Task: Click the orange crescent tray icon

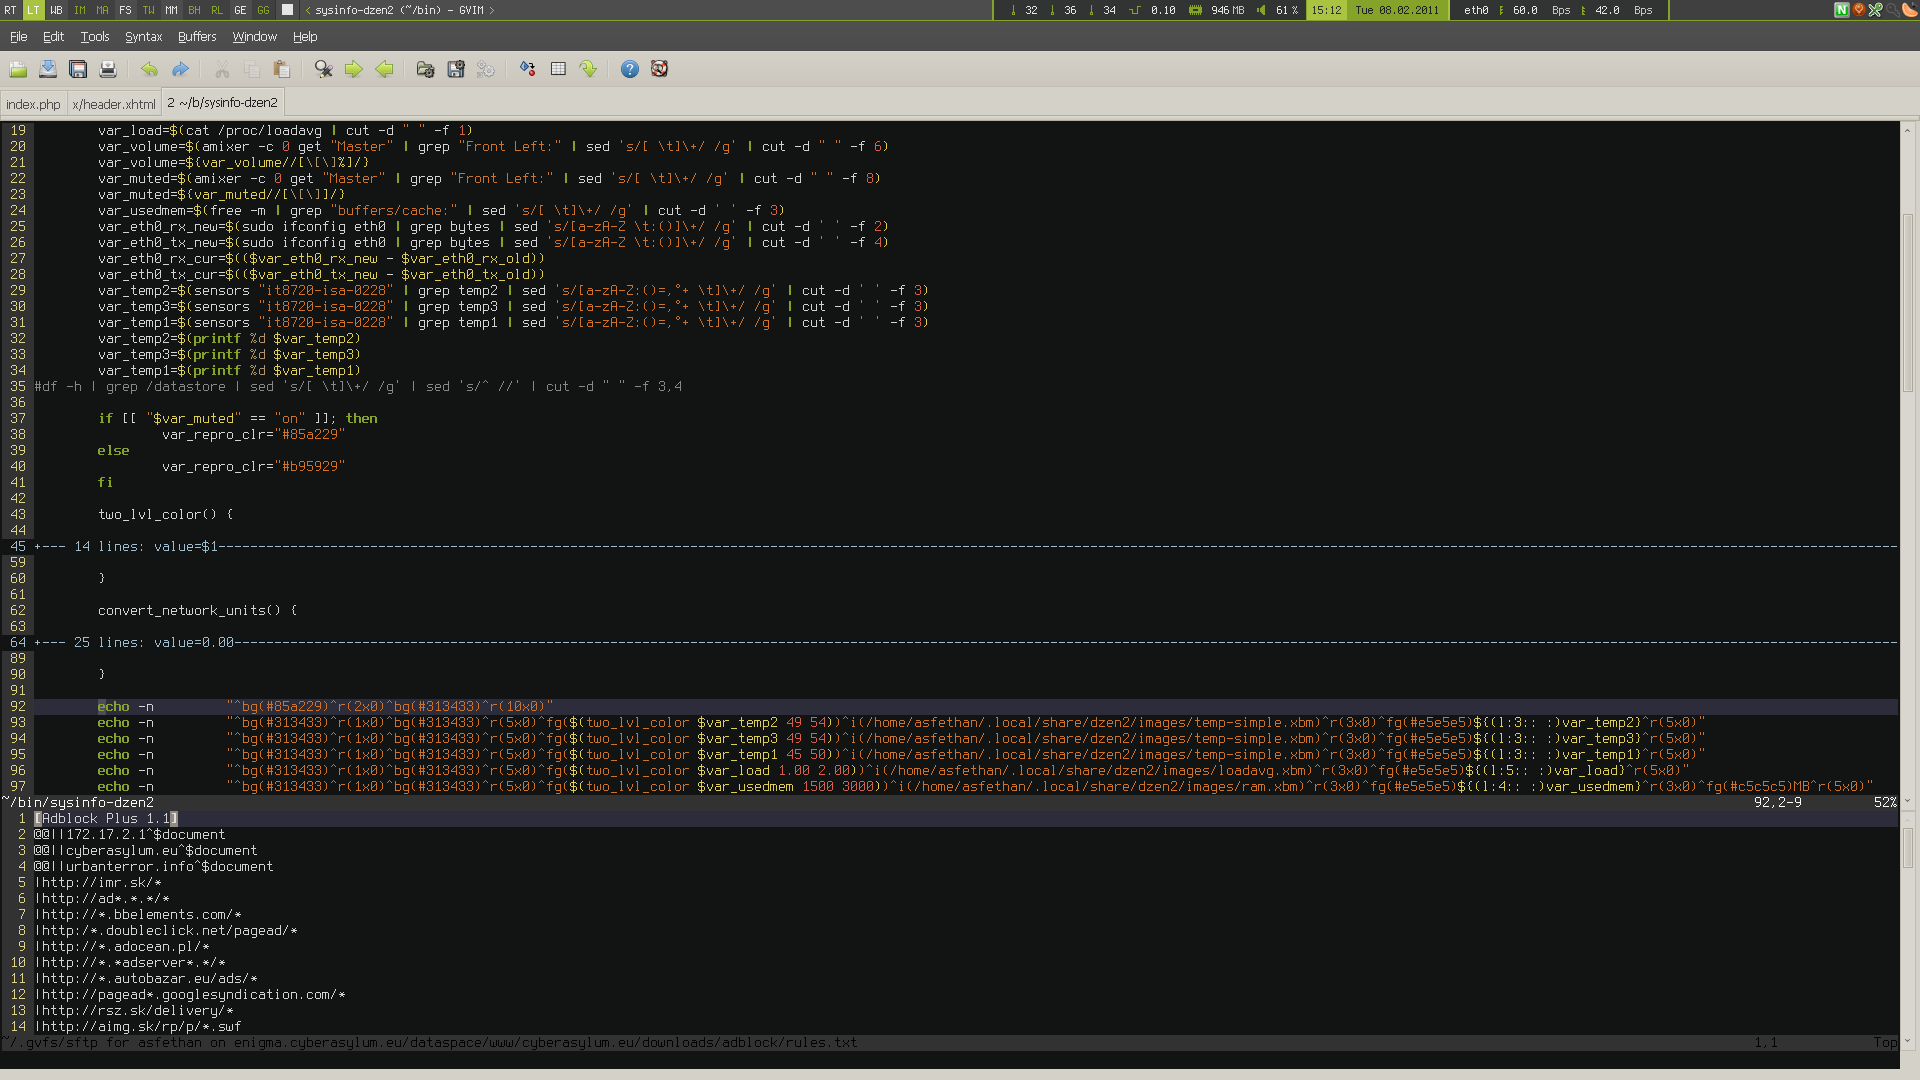Action: click(x=1909, y=10)
